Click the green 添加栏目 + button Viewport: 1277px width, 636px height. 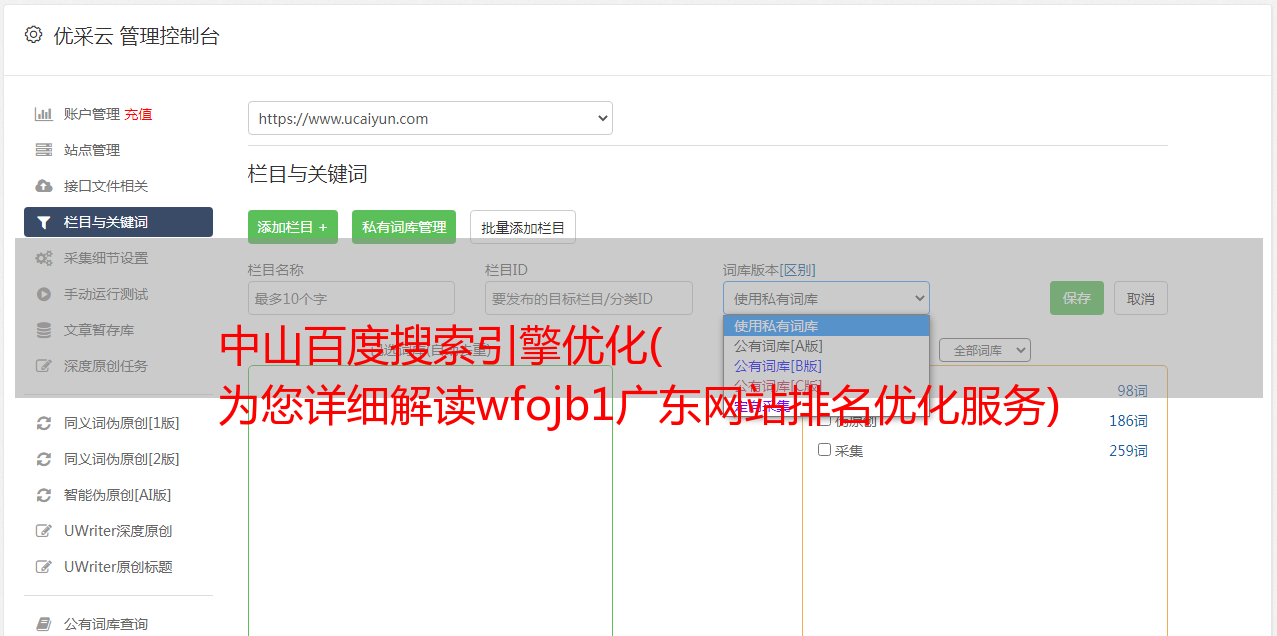293,227
